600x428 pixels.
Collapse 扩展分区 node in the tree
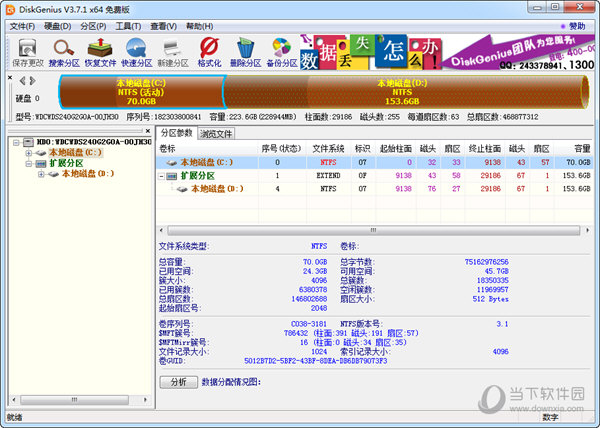tap(29, 164)
